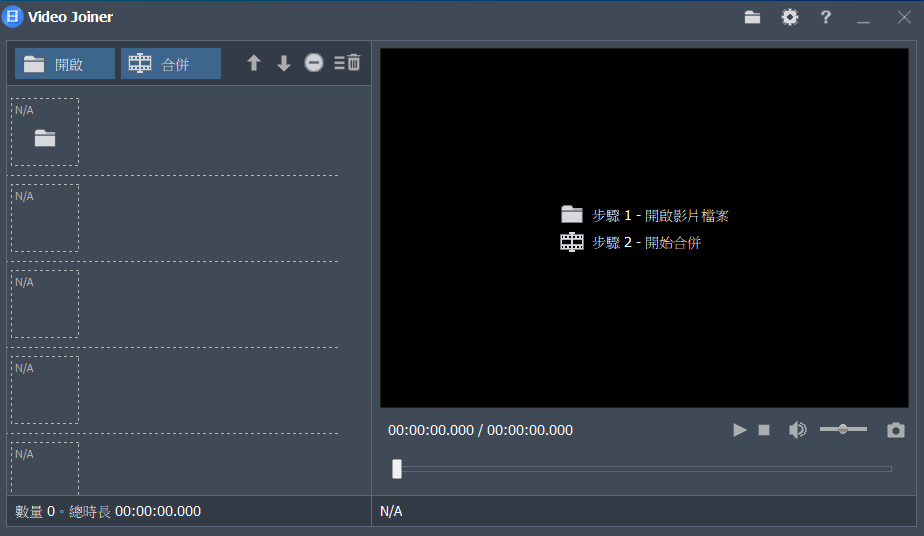924x536 pixels.
Task: Click the Video Joiner app logo icon
Action: [x=12, y=16]
